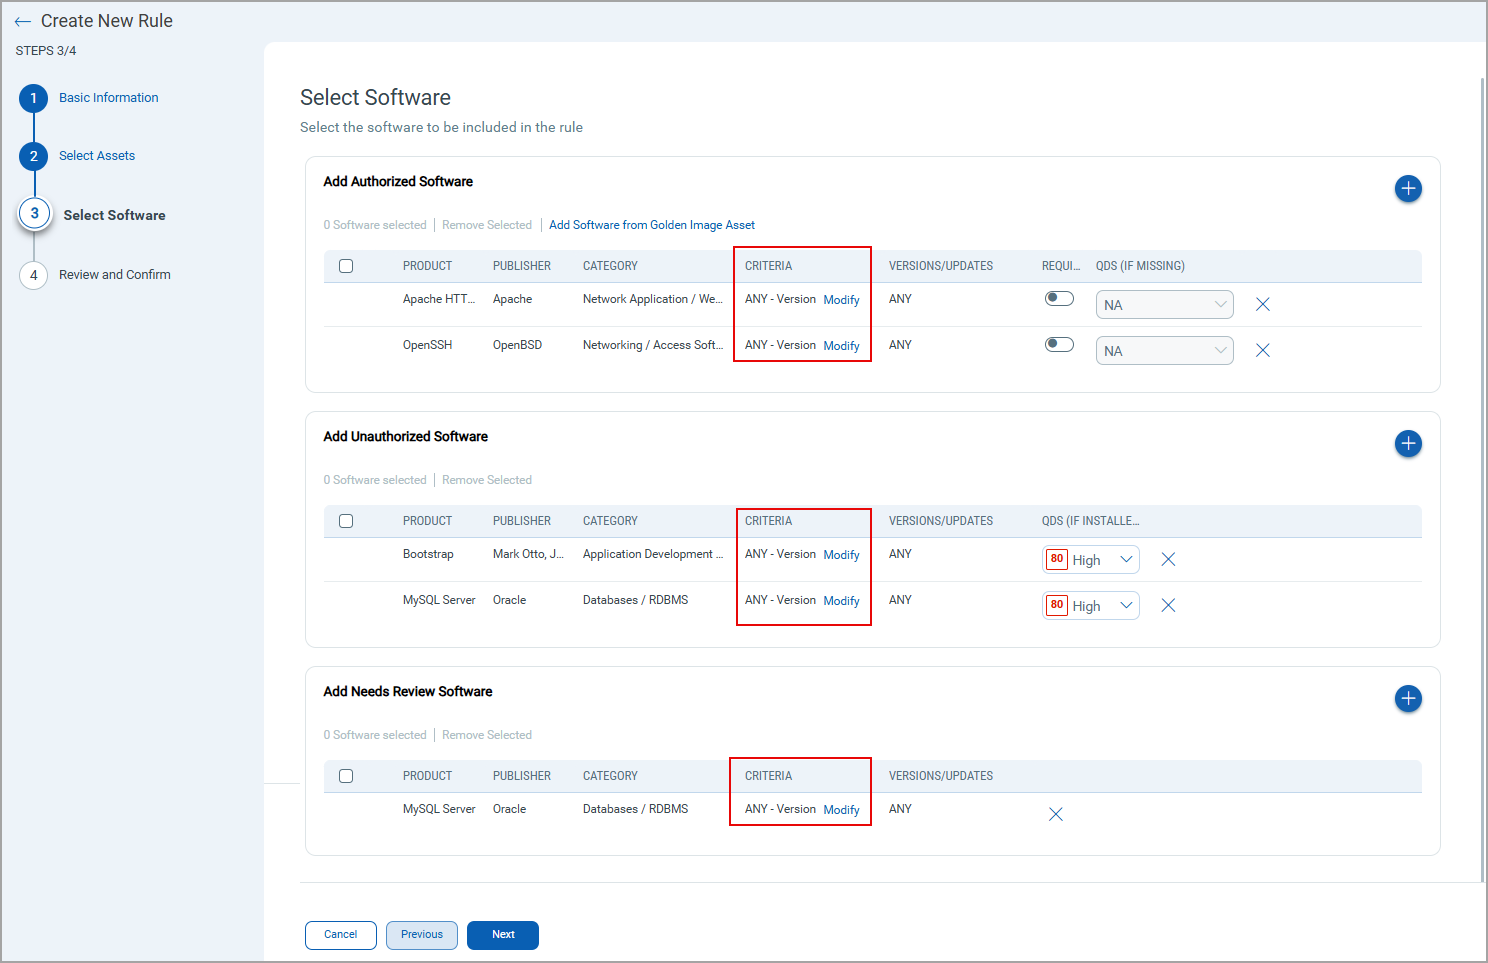Open Add Software from Golden Image Asset link
Viewport: 1488px width, 963px height.
coord(650,224)
